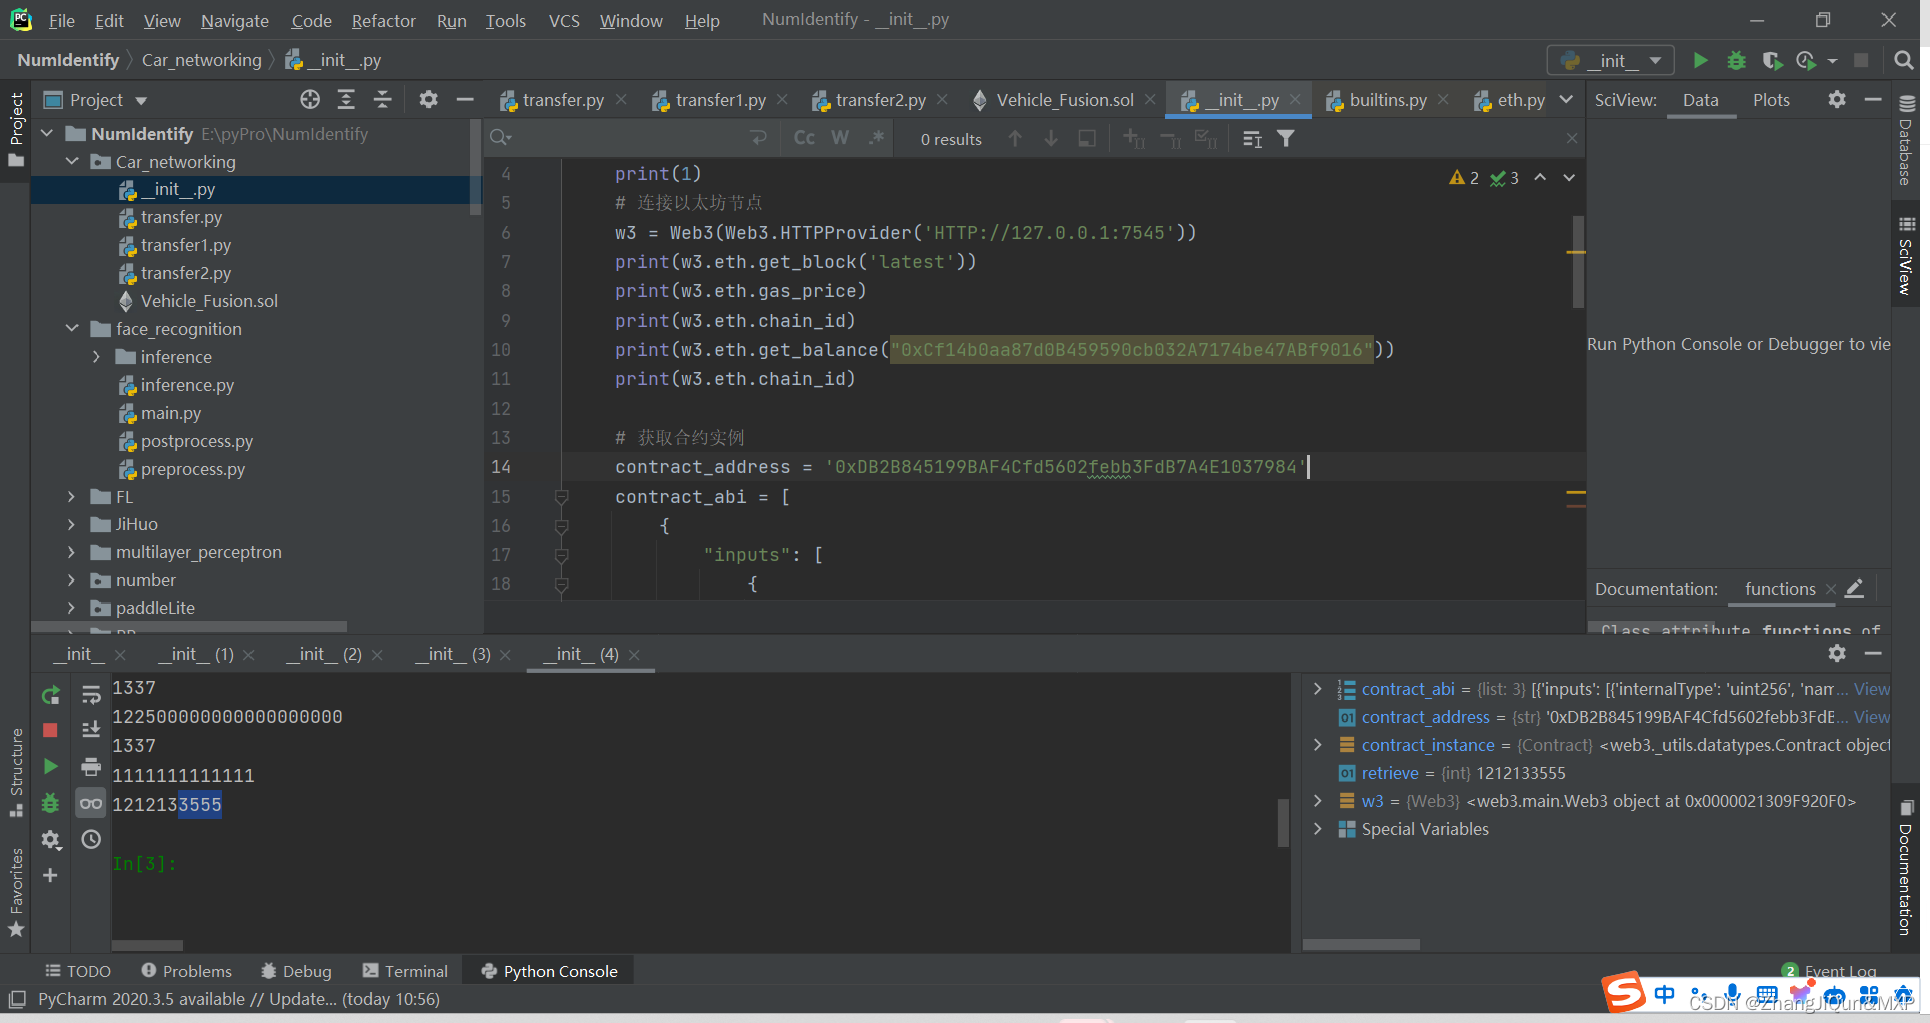Open console command history clock
This screenshot has height=1023, width=1930.
91,839
